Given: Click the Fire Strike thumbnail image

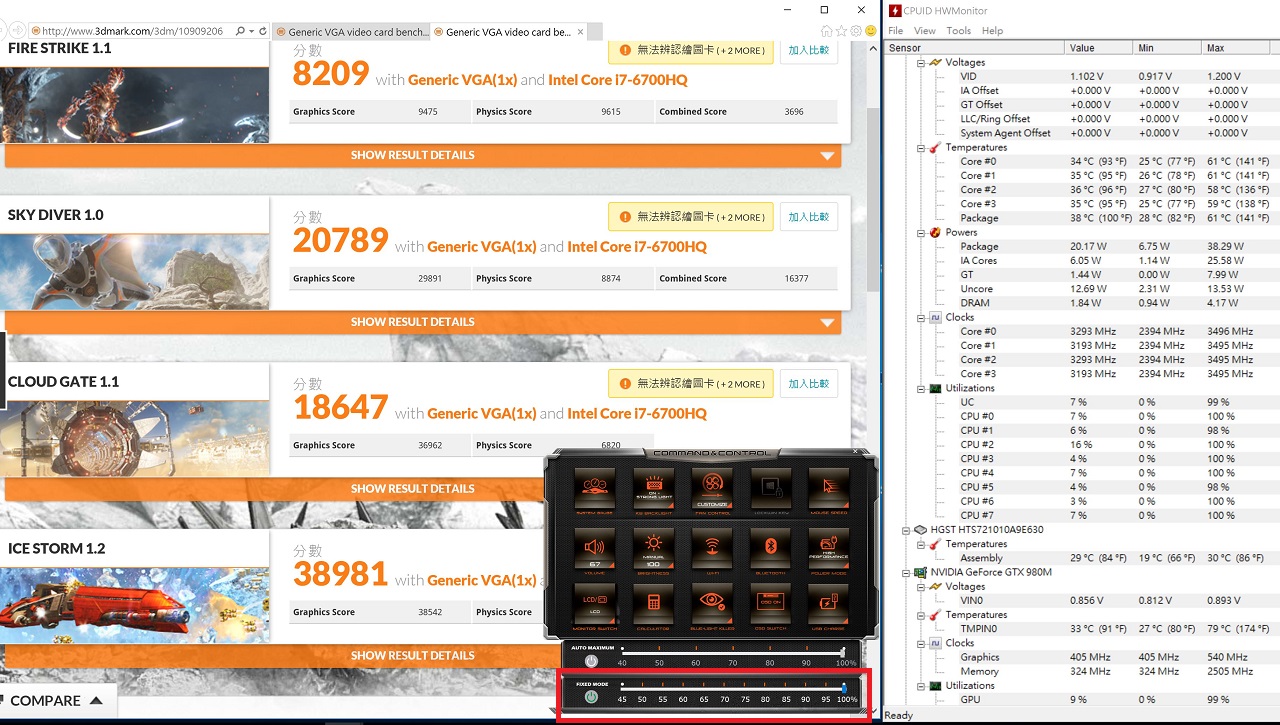Looking at the screenshot, I should click(x=134, y=104).
